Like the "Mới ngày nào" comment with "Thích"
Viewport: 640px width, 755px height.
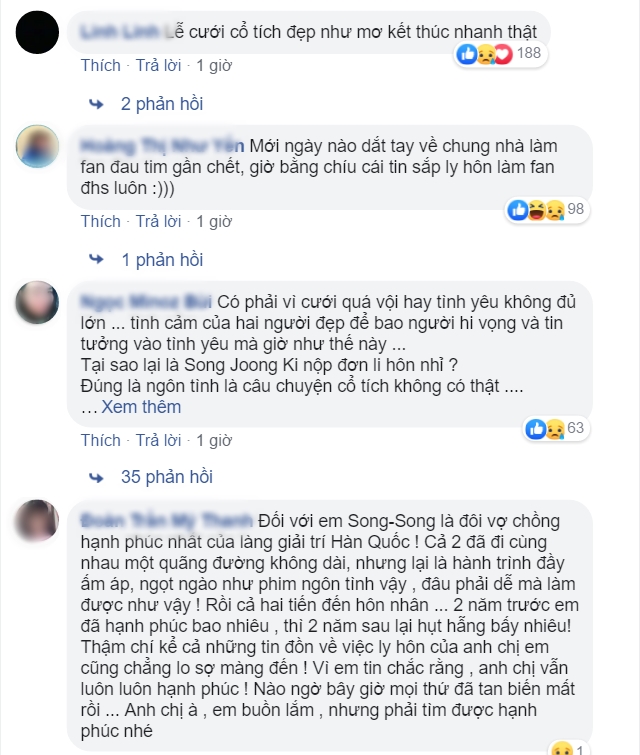tap(101, 221)
